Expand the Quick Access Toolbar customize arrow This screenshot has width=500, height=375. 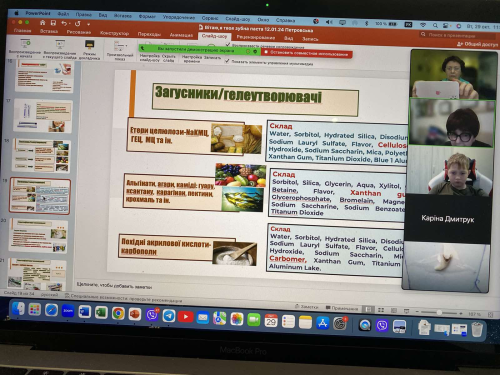point(88,24)
